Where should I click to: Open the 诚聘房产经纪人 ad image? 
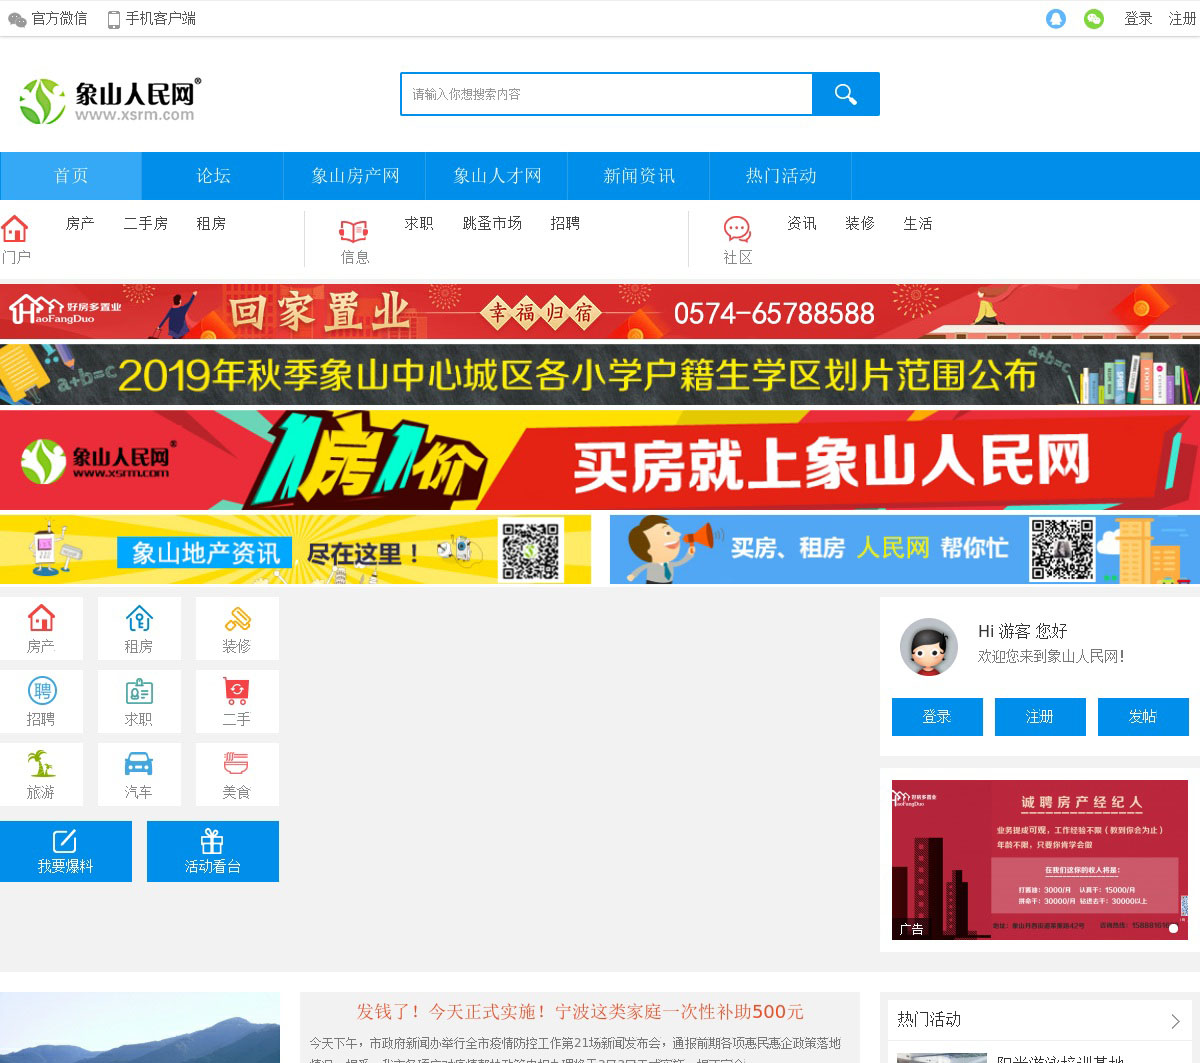(1040, 860)
